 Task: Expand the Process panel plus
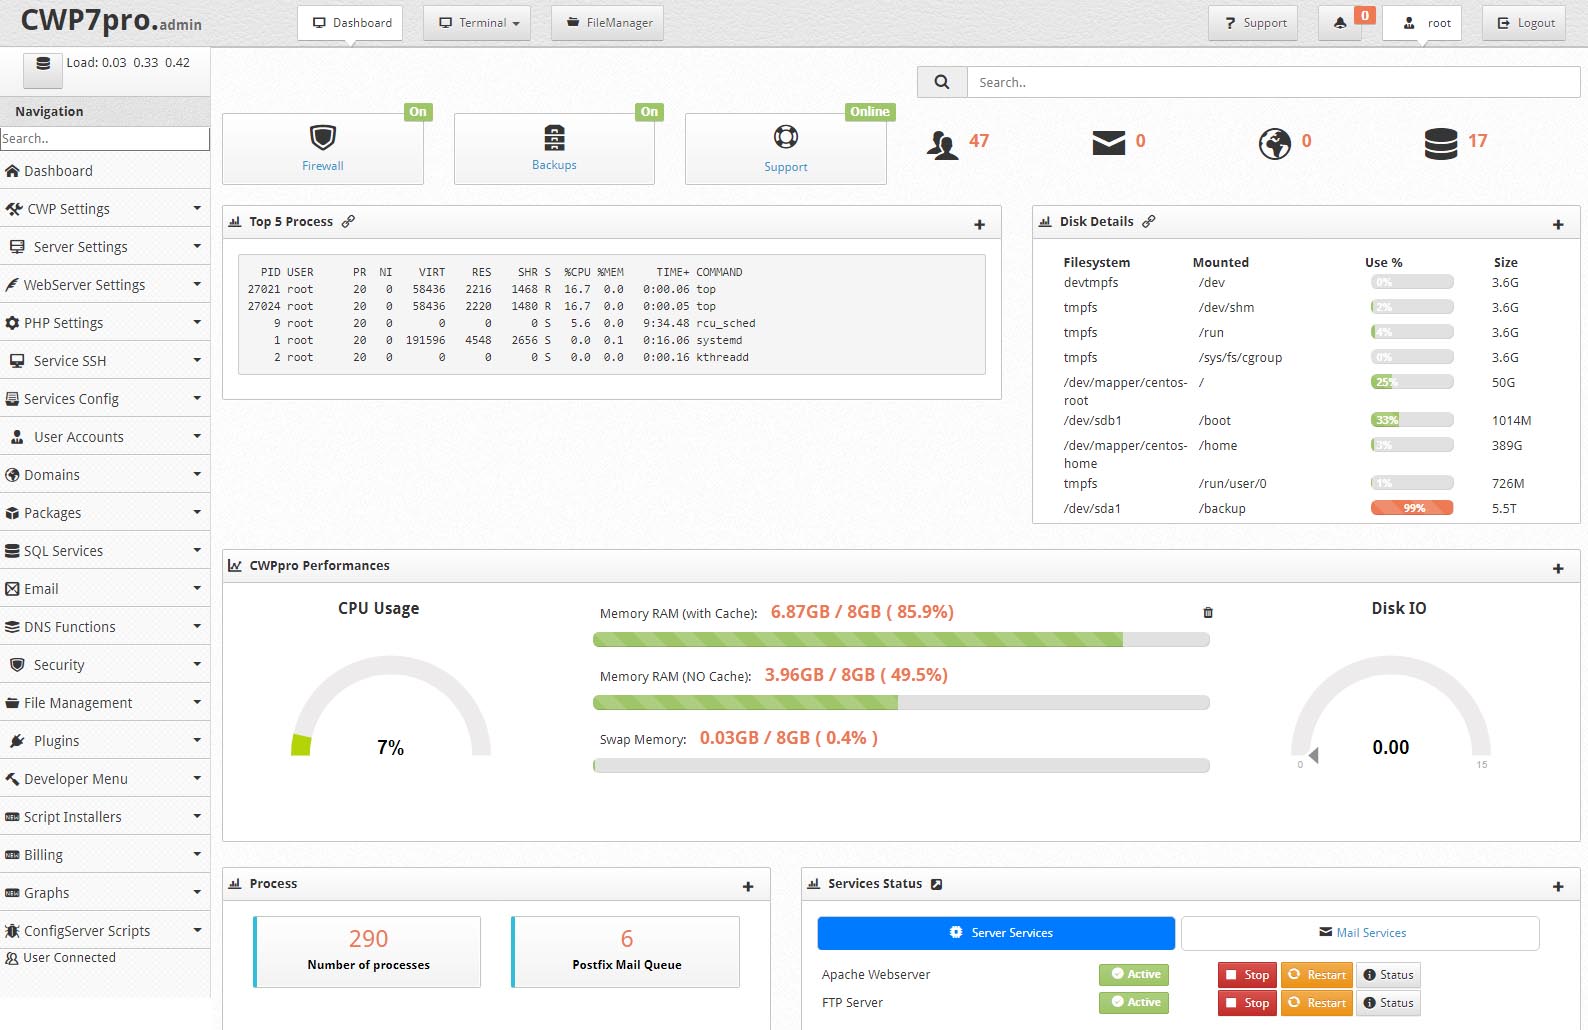coord(748,887)
